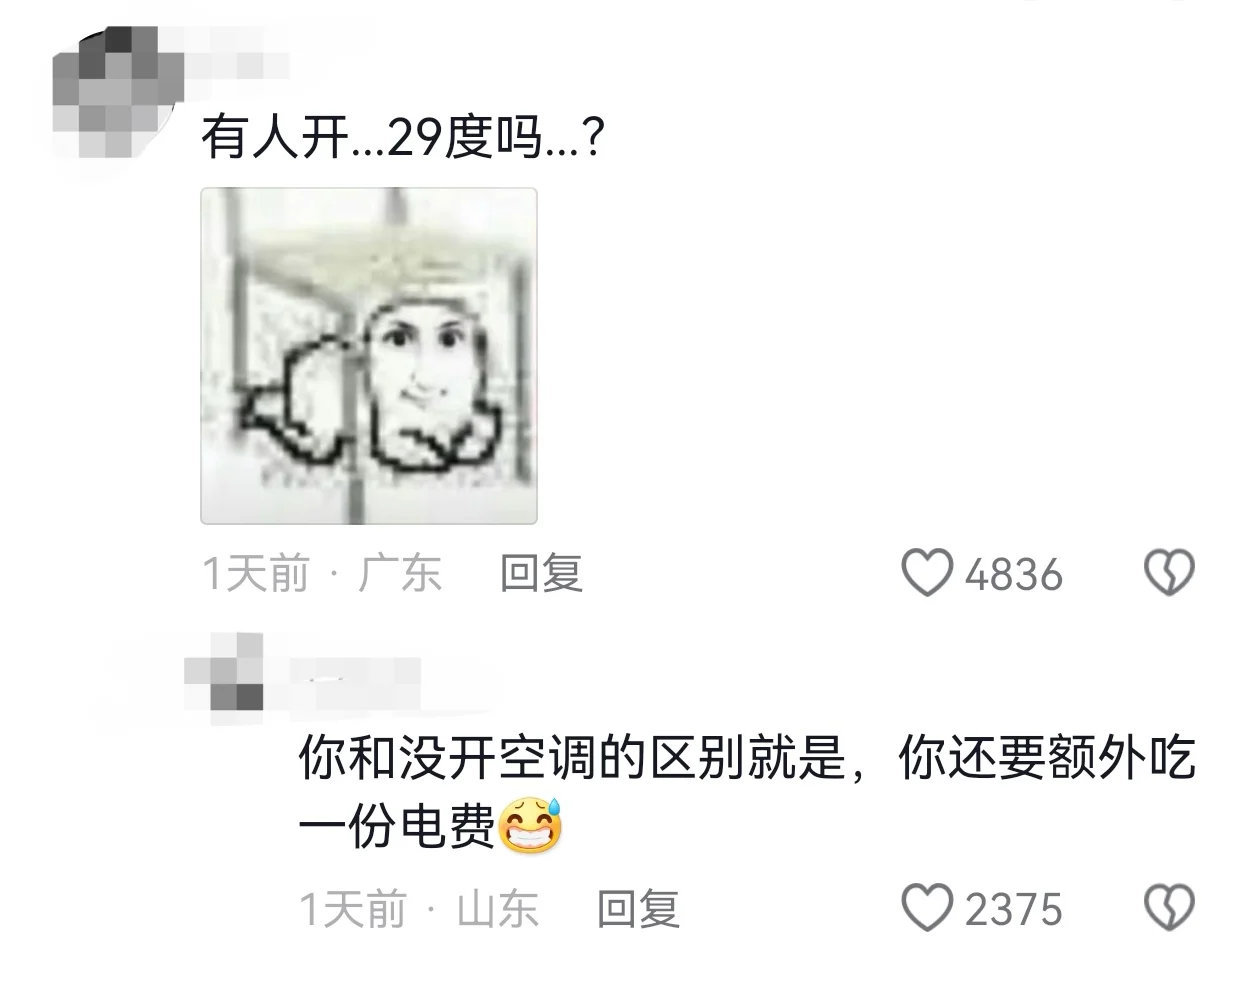1260x981 pixels.
Task: Open the second commenter's blurred username
Action: click(x=350, y=675)
